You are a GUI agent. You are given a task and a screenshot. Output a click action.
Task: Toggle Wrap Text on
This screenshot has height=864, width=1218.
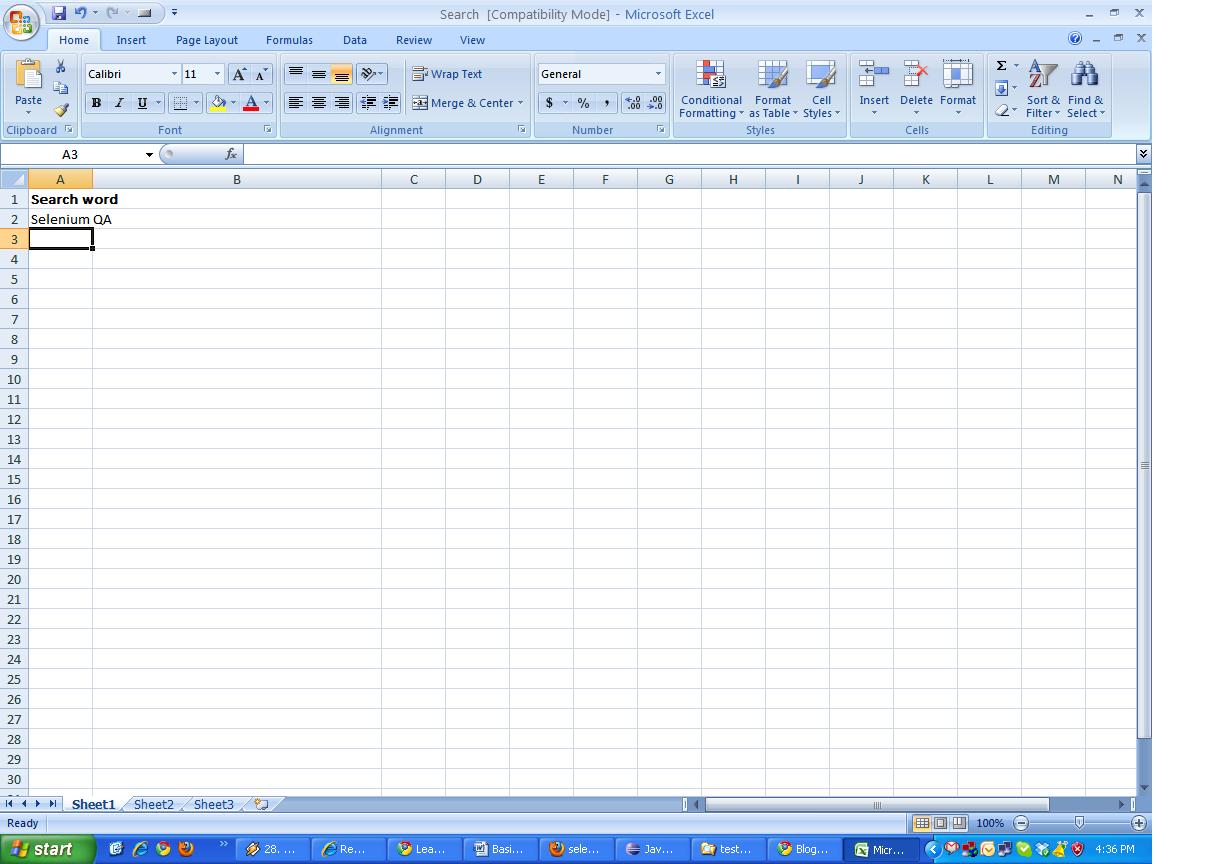click(447, 74)
